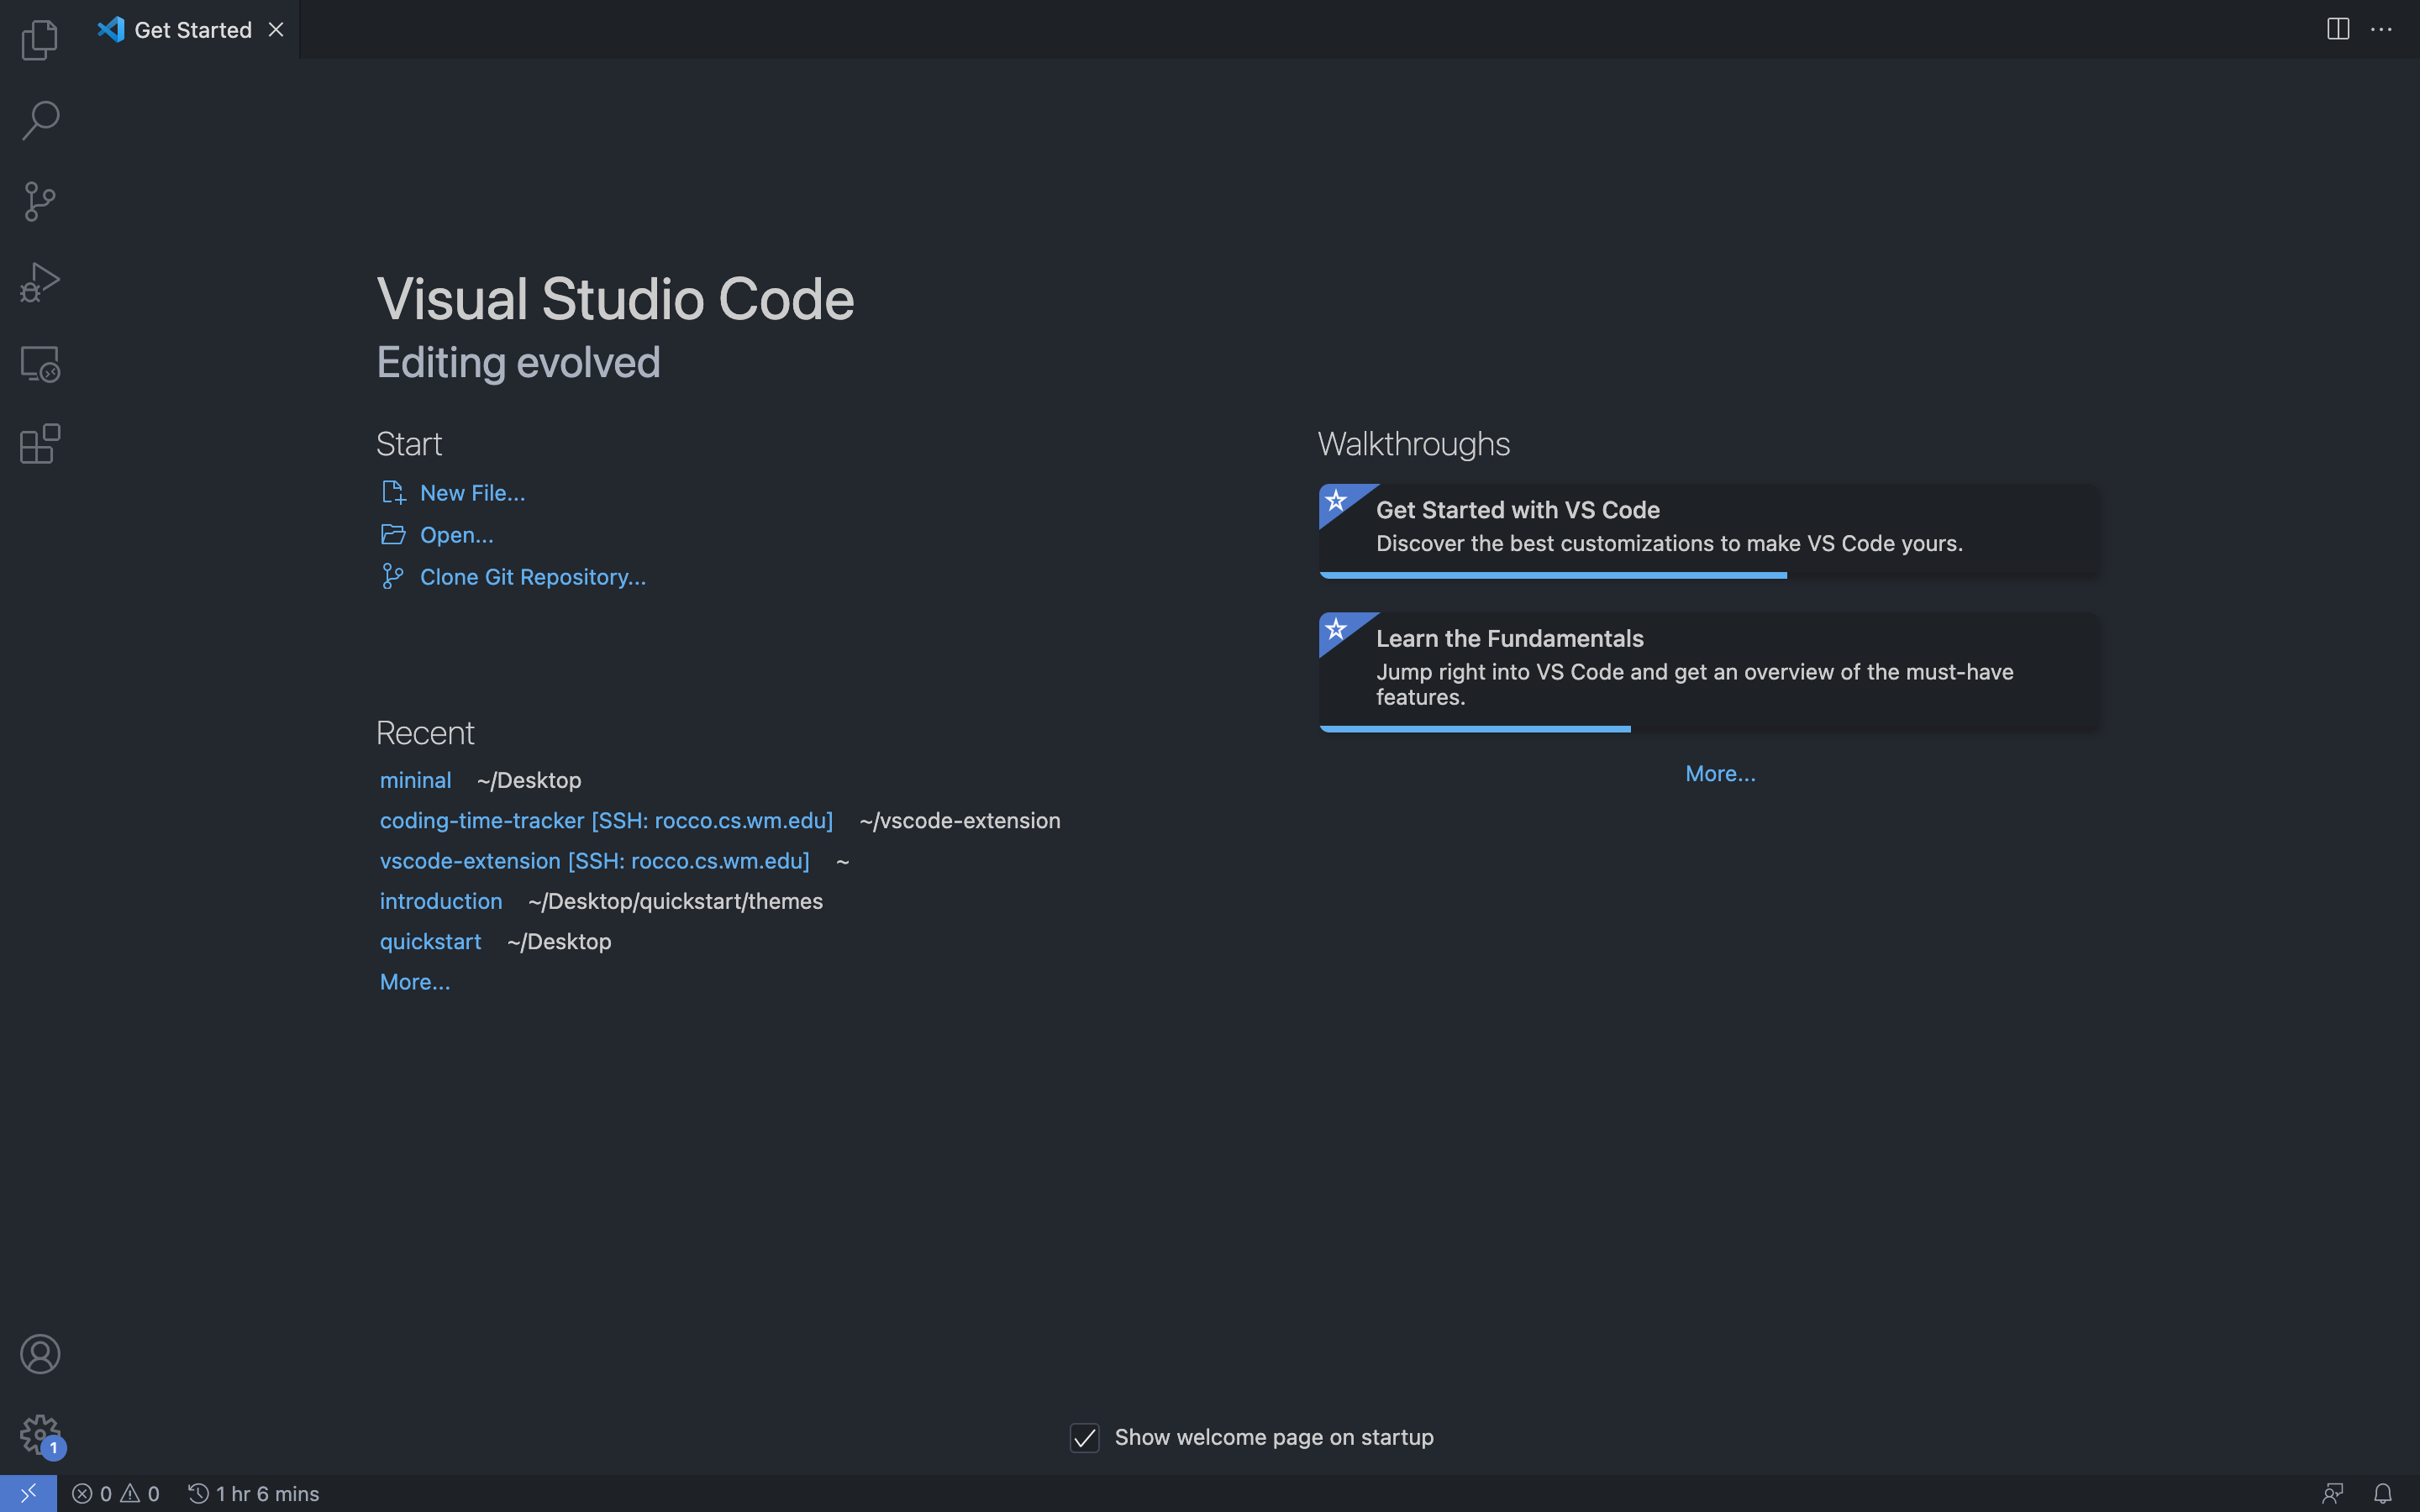
Task: Toggle Show welcome page on startup checkbox
Action: [x=1085, y=1437]
